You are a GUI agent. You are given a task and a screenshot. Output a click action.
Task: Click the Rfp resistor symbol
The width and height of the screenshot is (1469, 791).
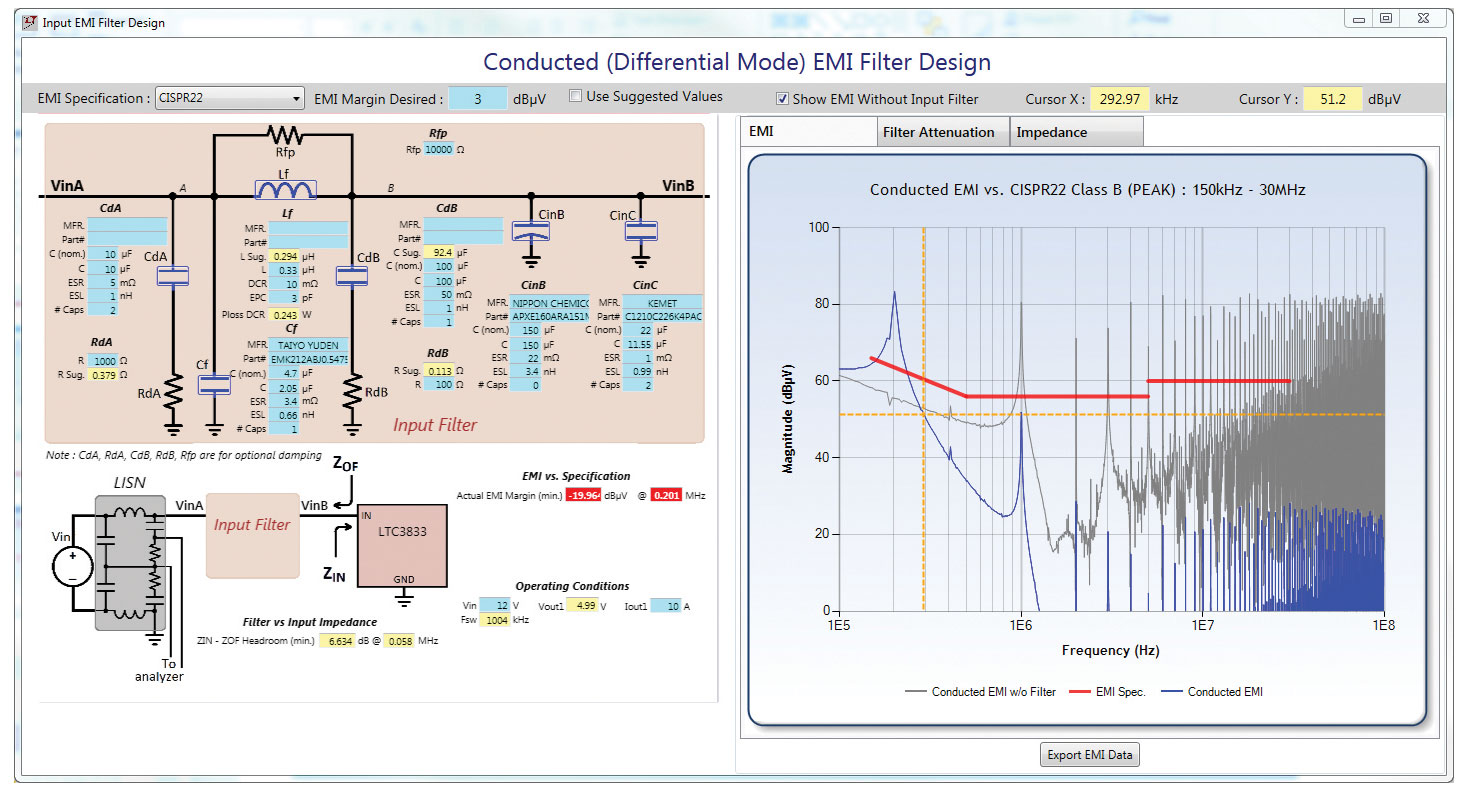coord(283,135)
